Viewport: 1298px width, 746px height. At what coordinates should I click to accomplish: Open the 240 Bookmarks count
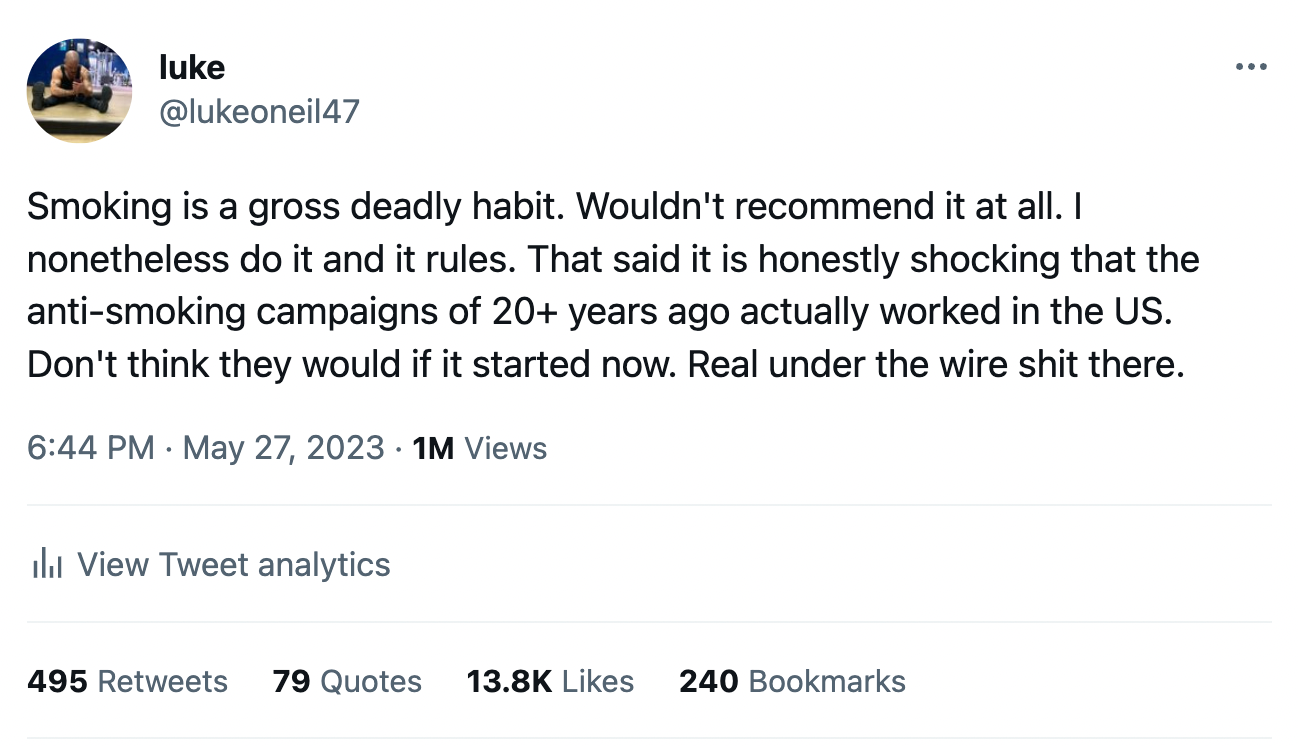pos(792,682)
